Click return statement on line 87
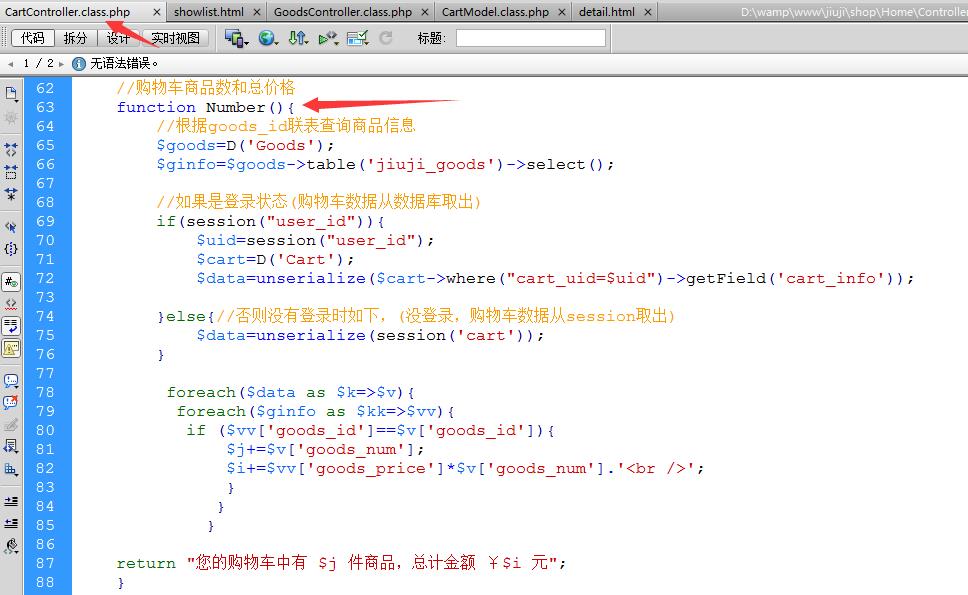Viewport: 968px width, 595px height. (341, 563)
